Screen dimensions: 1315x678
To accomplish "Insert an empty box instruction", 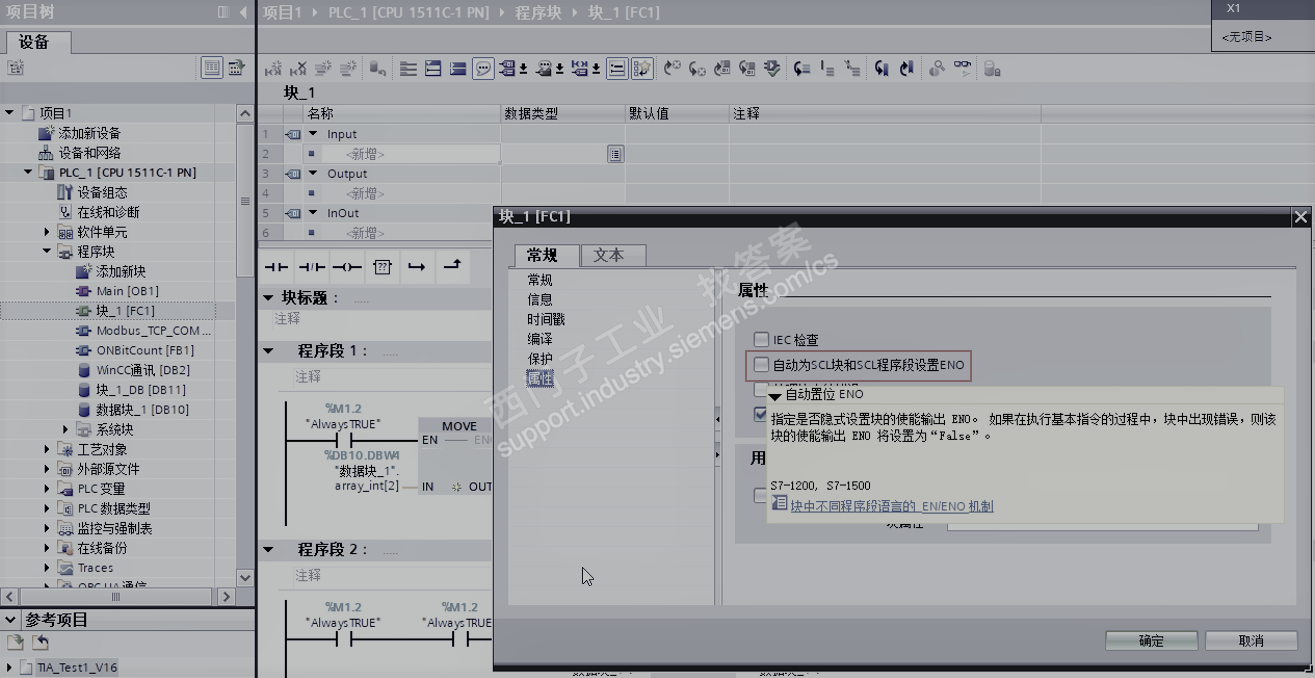I will click(x=382, y=267).
